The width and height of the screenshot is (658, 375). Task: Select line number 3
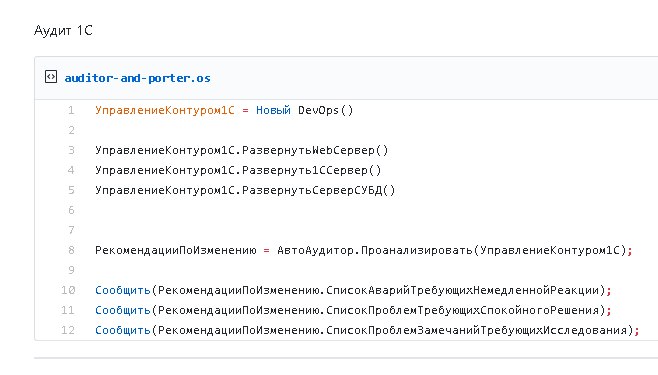(x=71, y=150)
